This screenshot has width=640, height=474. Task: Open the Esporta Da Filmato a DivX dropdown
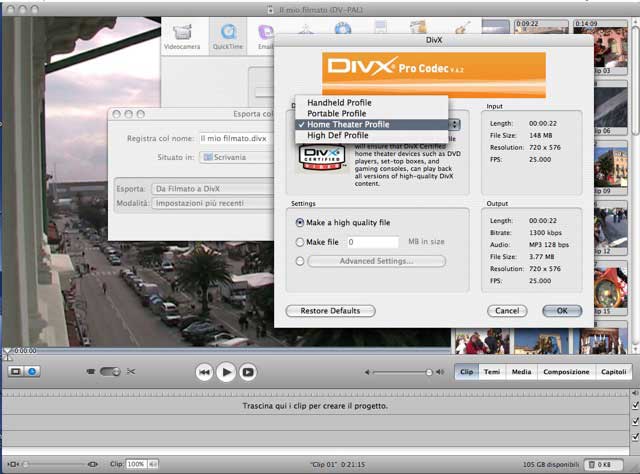point(212,189)
